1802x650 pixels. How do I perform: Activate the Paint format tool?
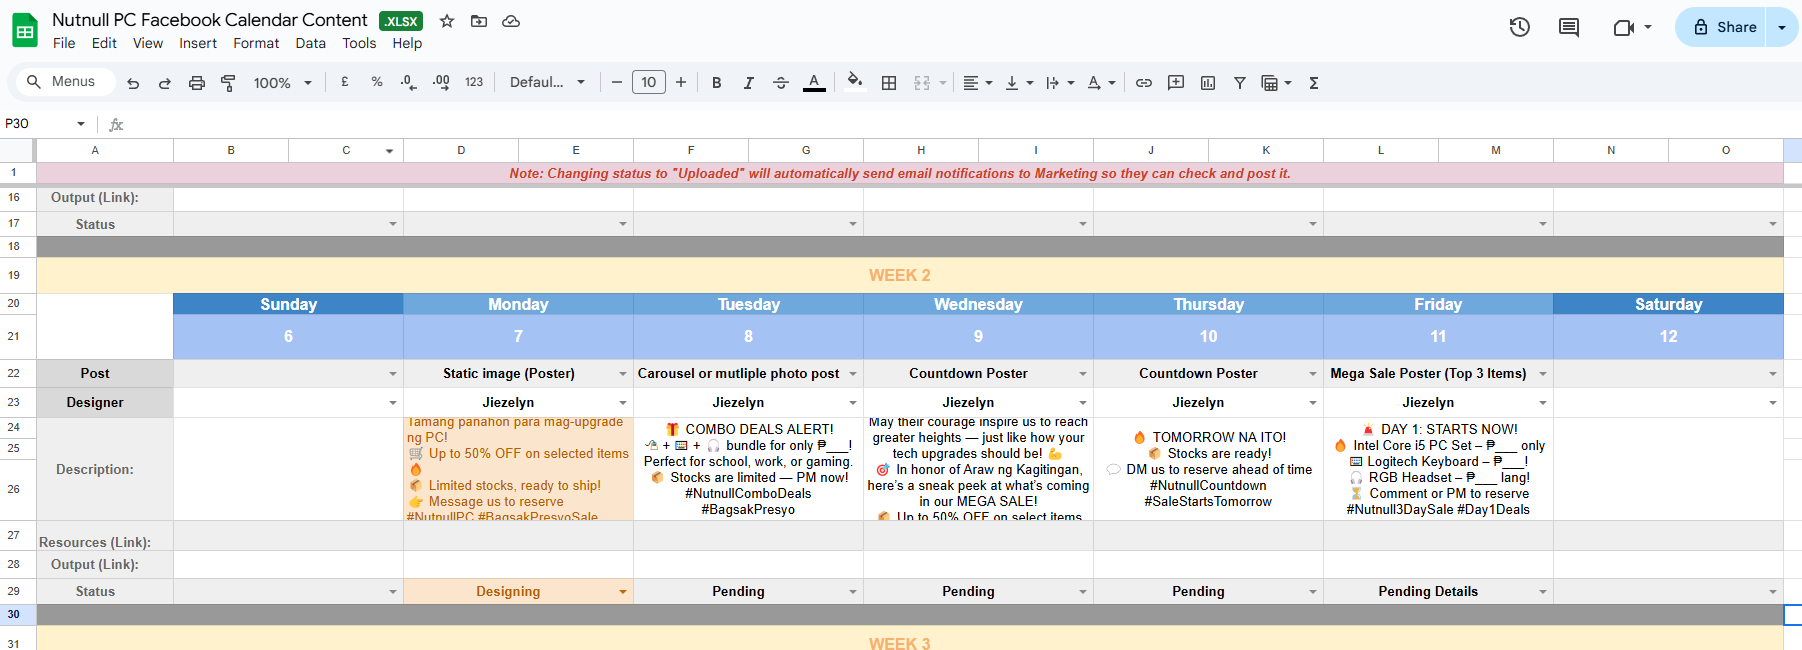pos(228,83)
